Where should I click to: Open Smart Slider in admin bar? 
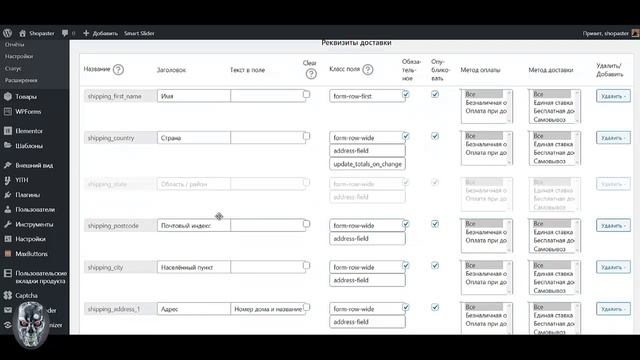pos(139,33)
